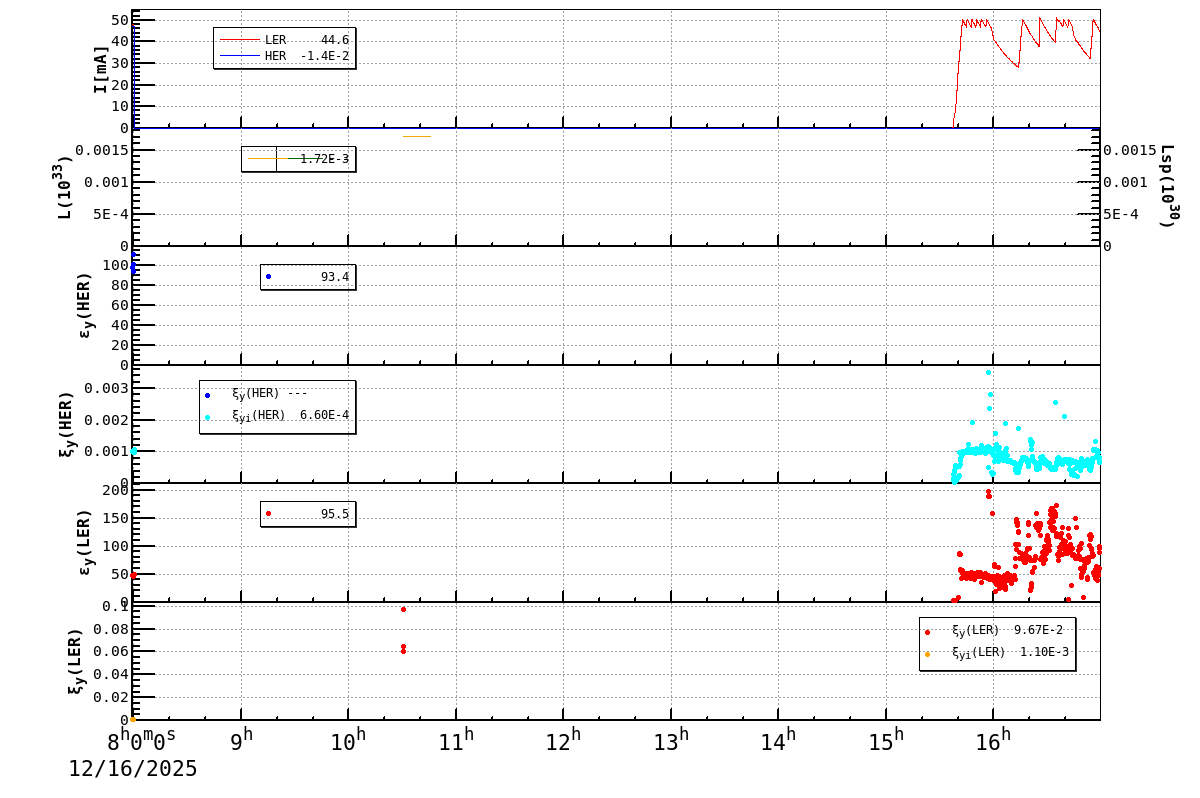This screenshot has width=1200, height=798.
Task: Click the Lsp(10^30) right axis title
Action: tap(1169, 187)
